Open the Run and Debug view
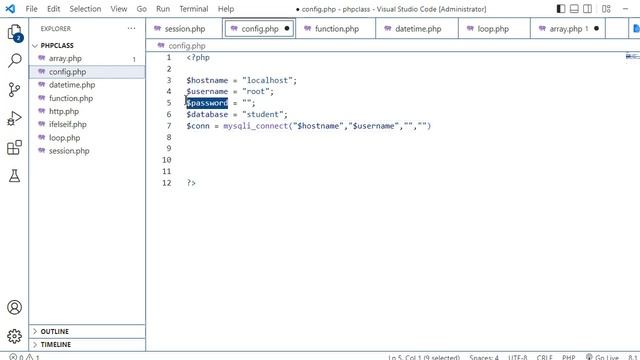The height and width of the screenshot is (360, 640). point(14,119)
